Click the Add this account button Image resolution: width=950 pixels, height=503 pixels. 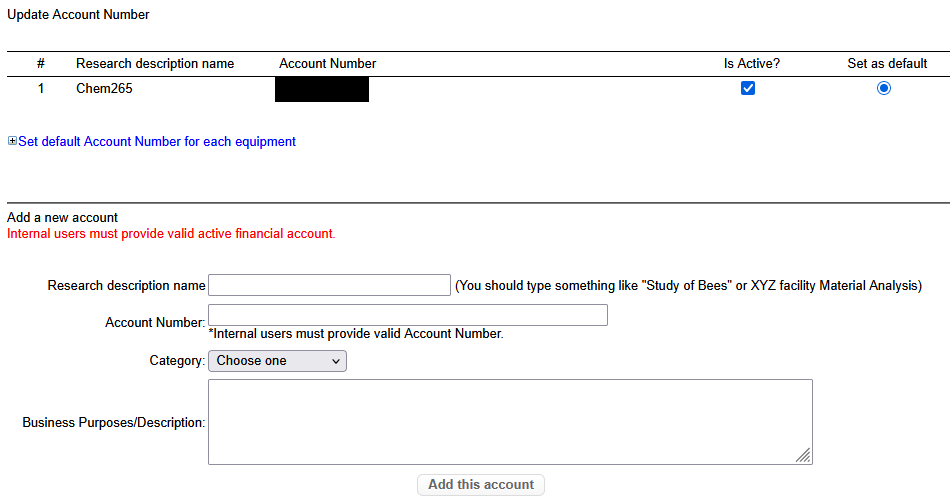pos(481,485)
